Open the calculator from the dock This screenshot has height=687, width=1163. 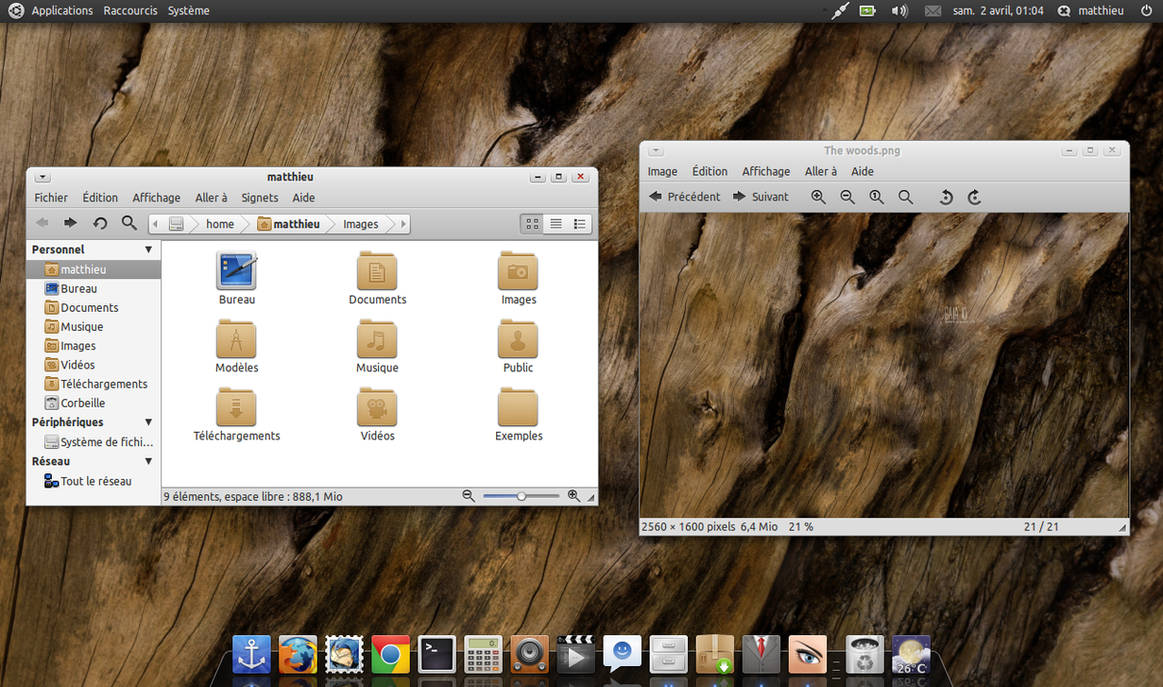[x=483, y=654]
